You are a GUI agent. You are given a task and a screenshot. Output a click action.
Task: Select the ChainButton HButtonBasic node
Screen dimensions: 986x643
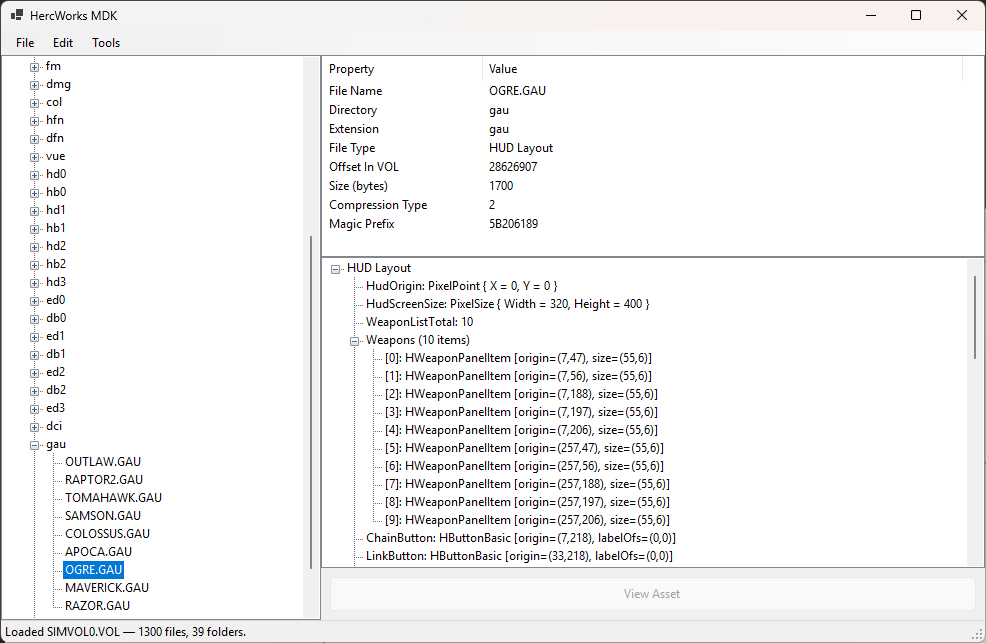[x=521, y=538]
